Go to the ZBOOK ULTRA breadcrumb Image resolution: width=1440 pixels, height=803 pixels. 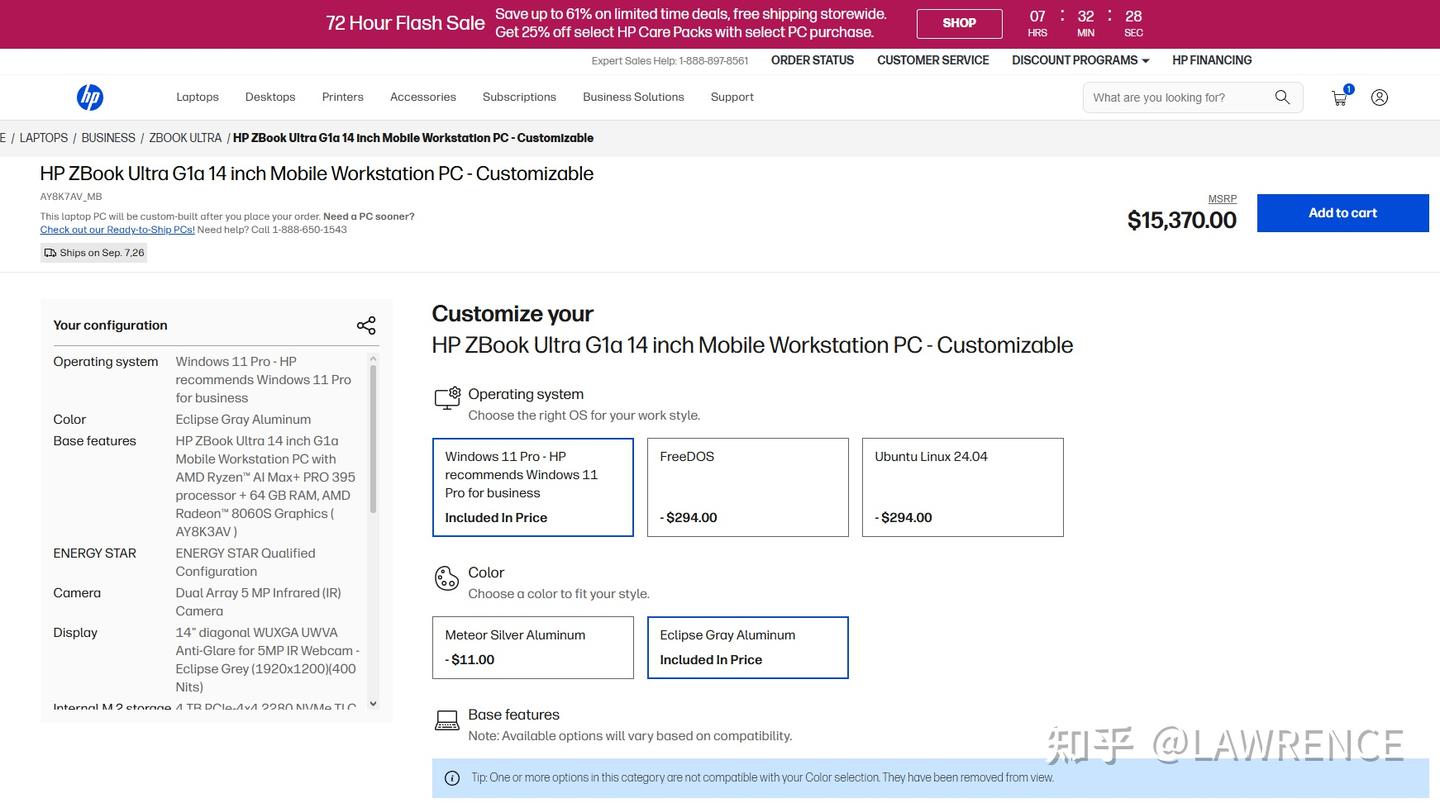point(185,138)
